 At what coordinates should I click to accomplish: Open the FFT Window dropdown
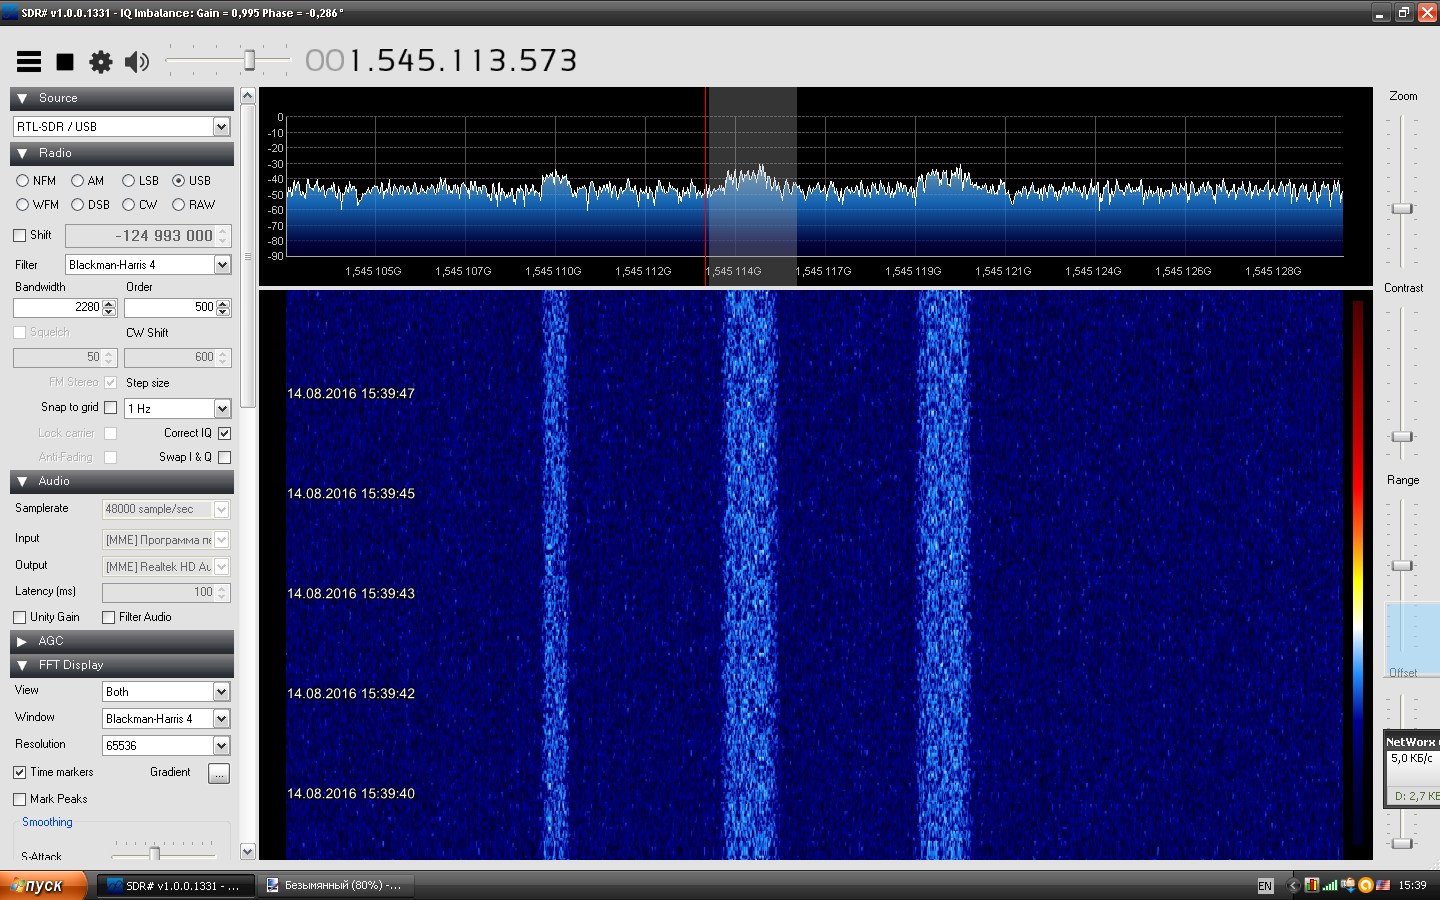click(x=166, y=719)
